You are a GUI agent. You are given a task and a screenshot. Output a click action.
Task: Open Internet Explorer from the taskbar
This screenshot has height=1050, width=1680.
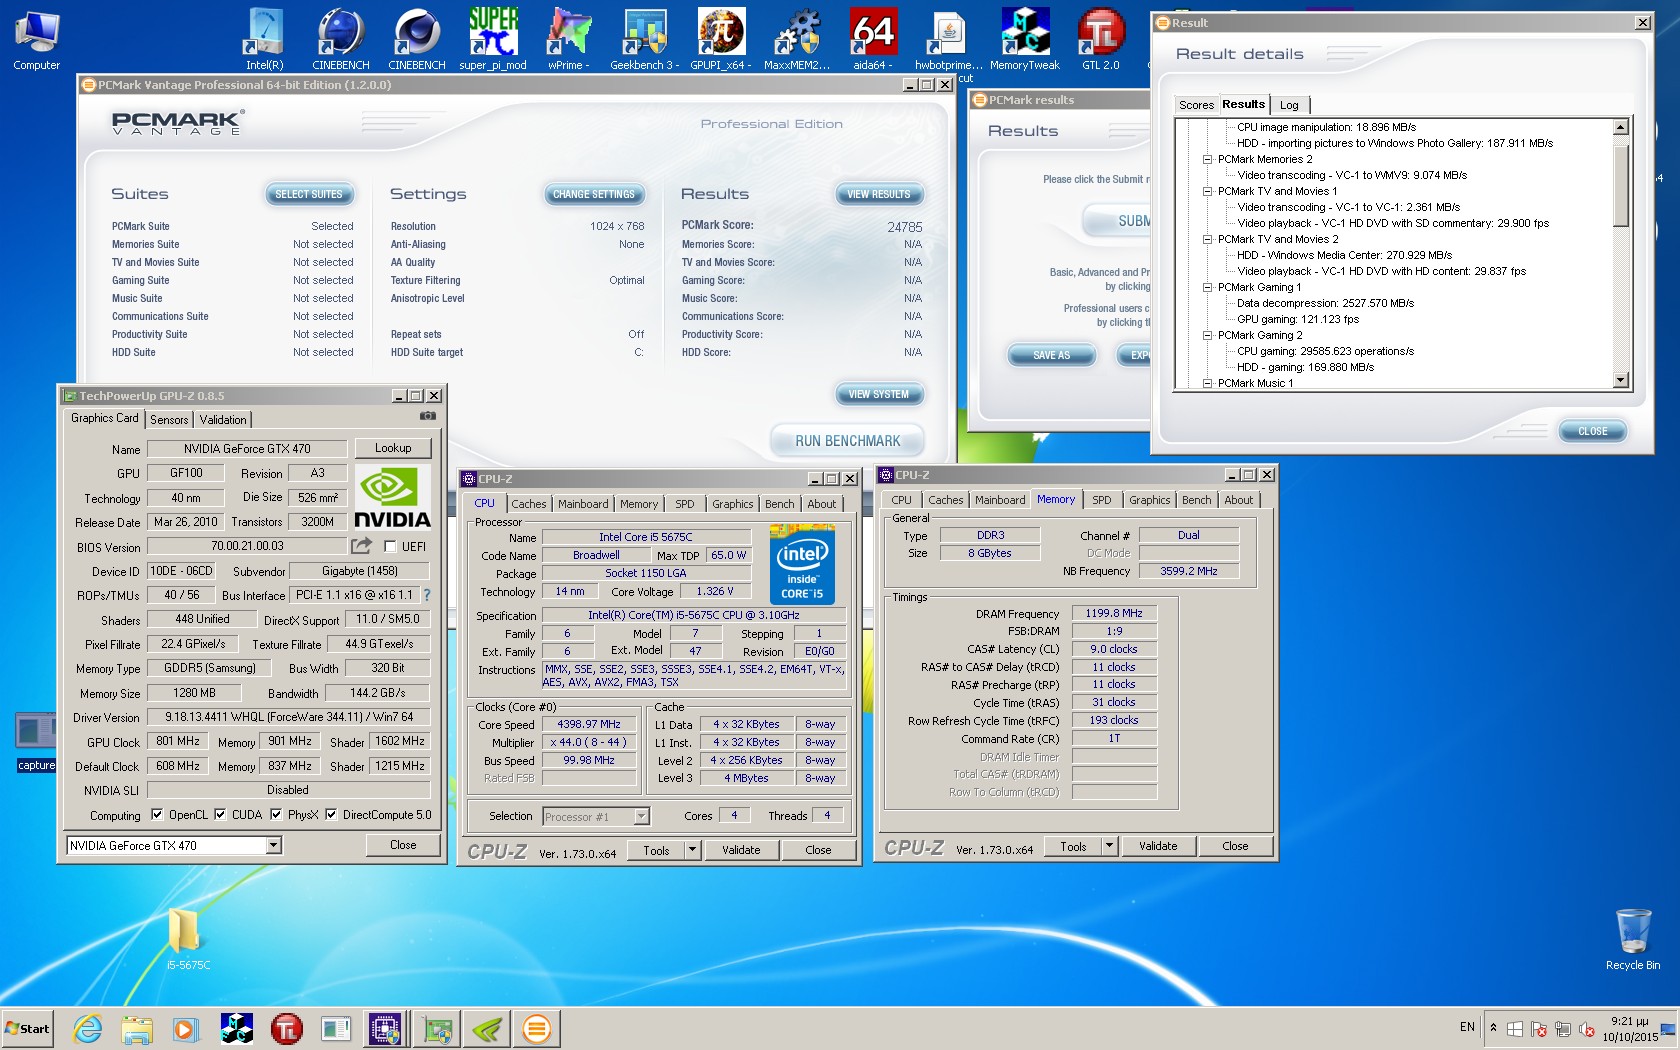pos(88,1028)
